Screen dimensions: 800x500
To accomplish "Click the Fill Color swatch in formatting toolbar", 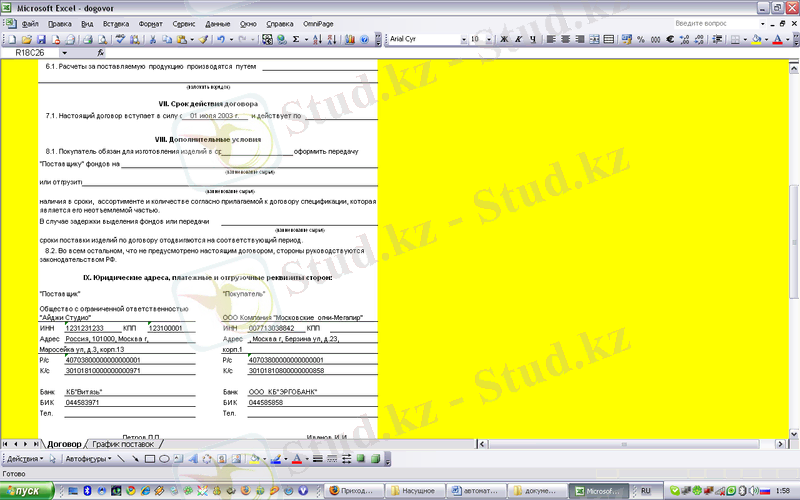I will coord(754,39).
